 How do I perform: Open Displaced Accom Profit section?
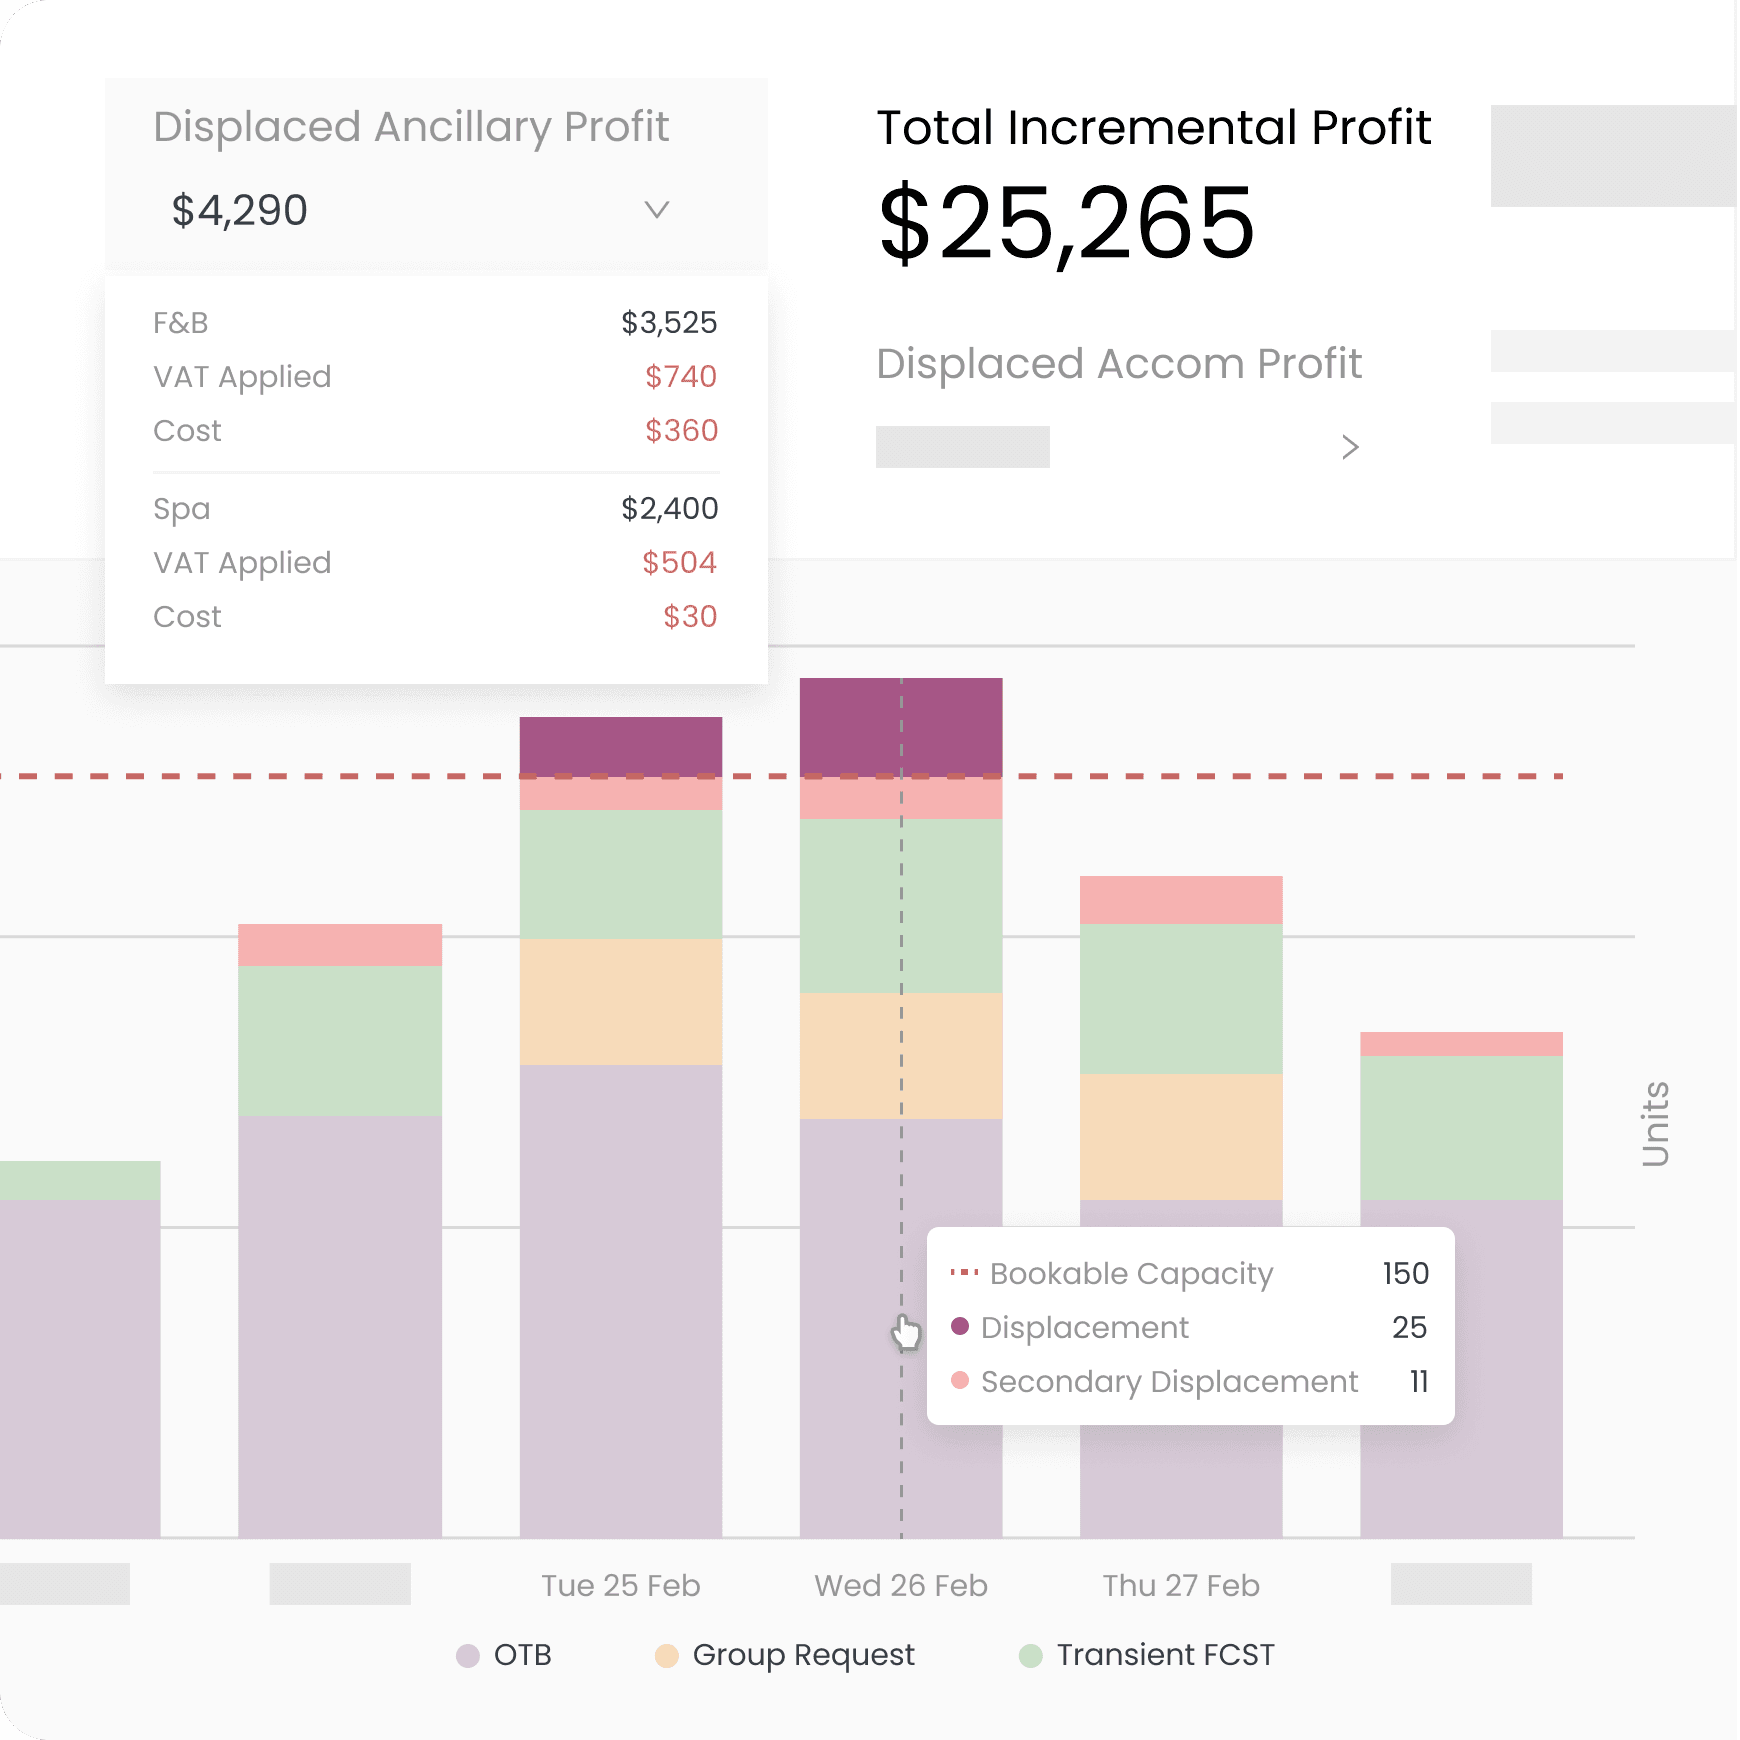tap(1119, 364)
